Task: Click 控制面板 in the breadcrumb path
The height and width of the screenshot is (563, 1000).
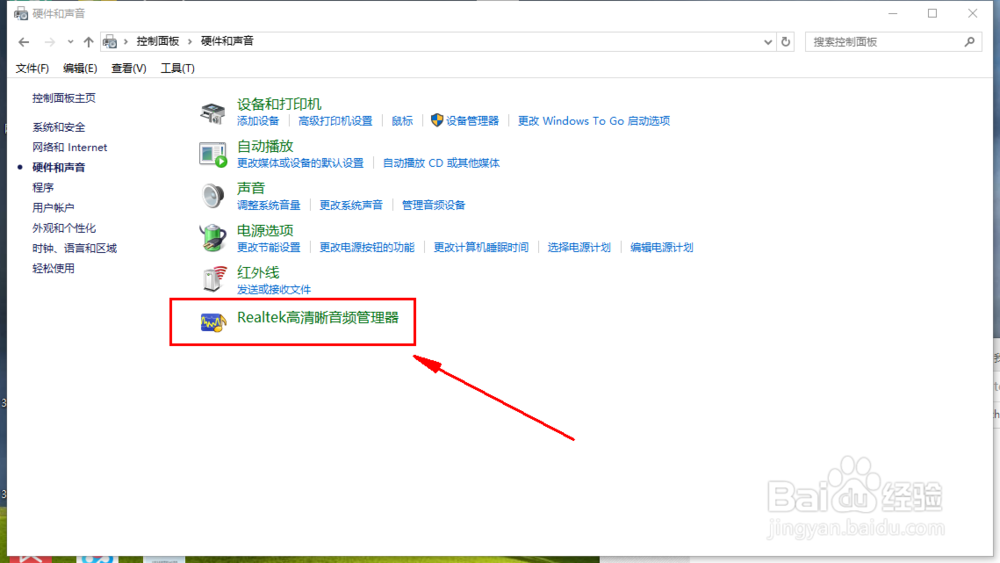Action: 158,41
